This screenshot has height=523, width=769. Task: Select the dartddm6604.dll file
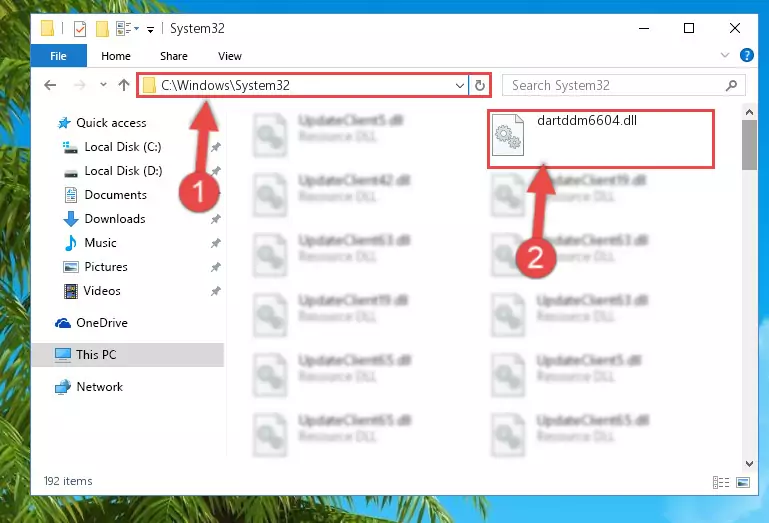pos(600,139)
